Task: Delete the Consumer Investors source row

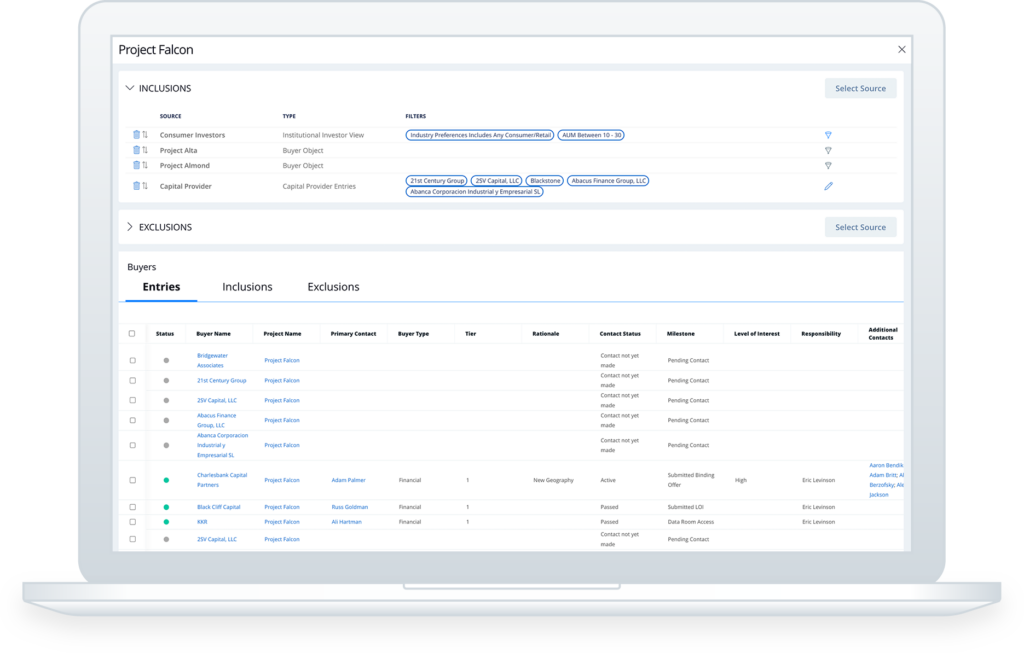Action: tap(136, 135)
